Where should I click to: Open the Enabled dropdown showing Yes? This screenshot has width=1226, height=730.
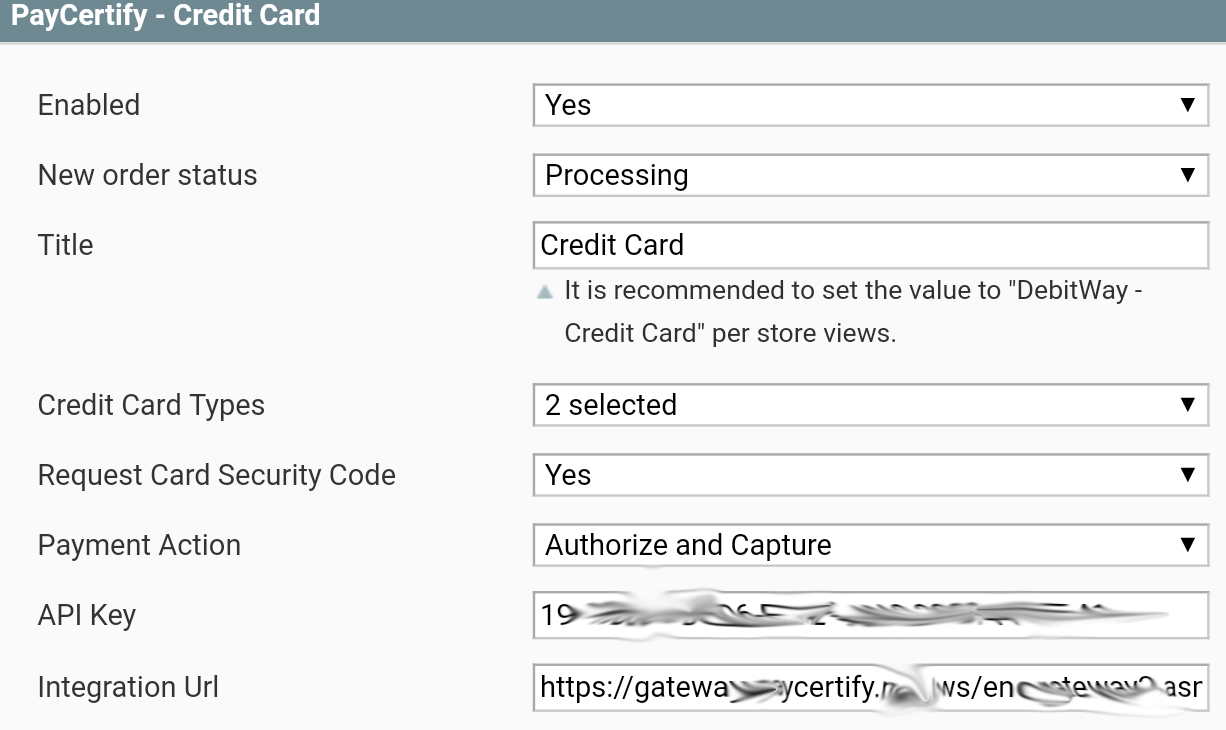tap(870, 105)
